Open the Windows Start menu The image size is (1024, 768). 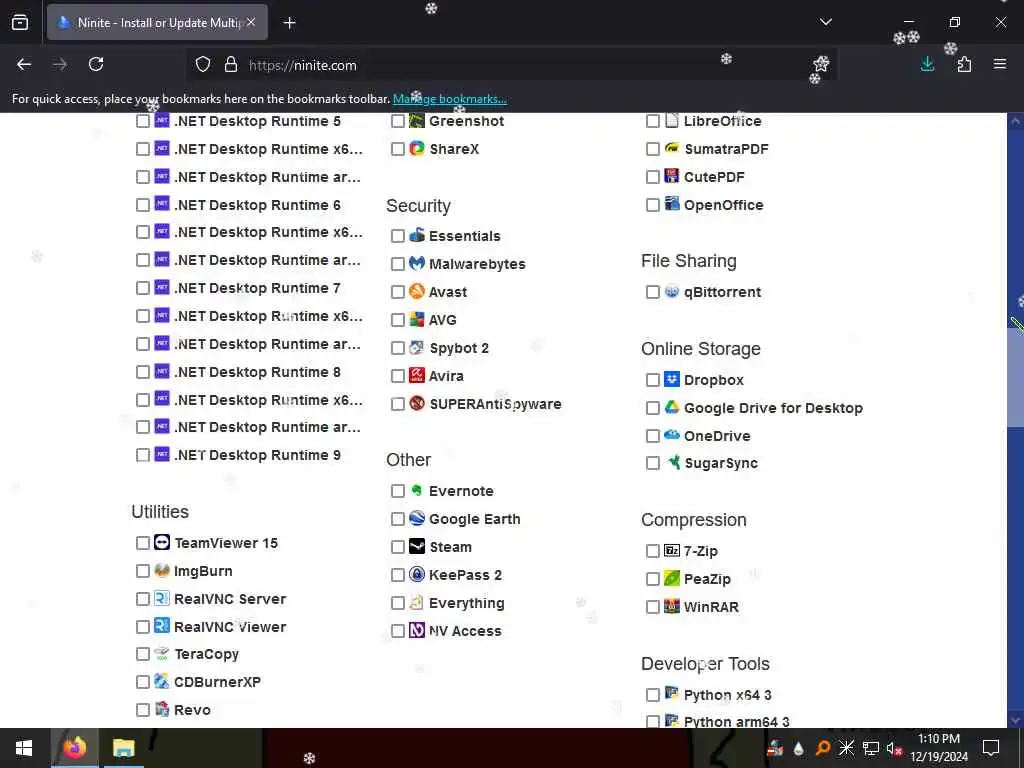24,748
